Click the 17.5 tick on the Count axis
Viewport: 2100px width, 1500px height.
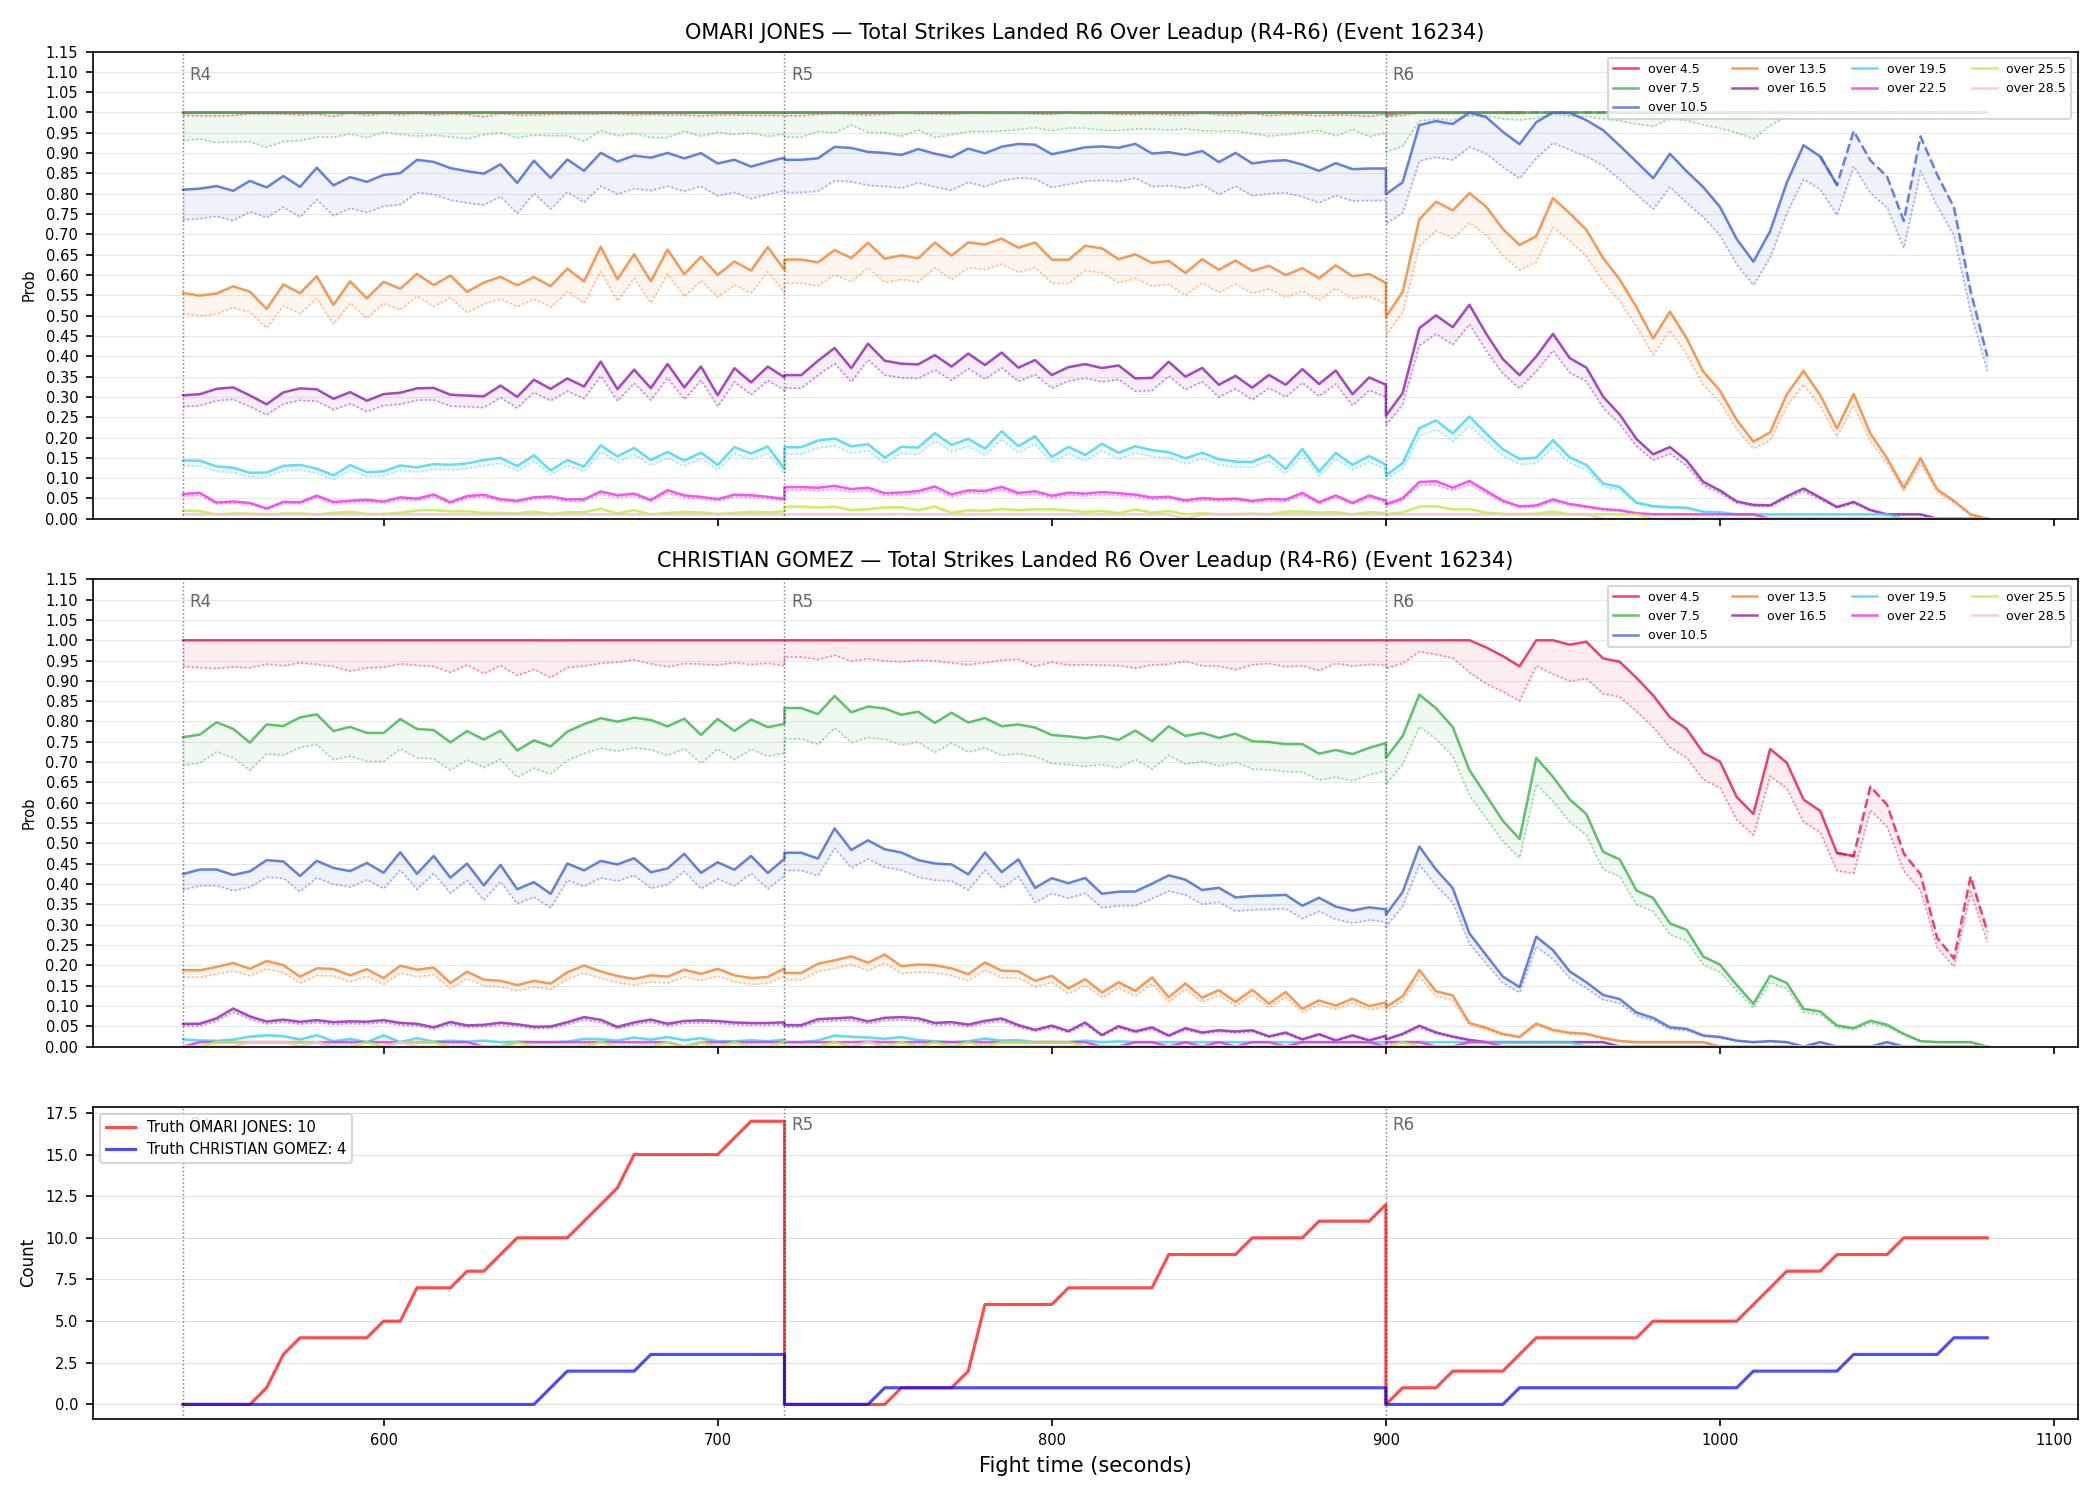pyautogui.click(x=62, y=1113)
